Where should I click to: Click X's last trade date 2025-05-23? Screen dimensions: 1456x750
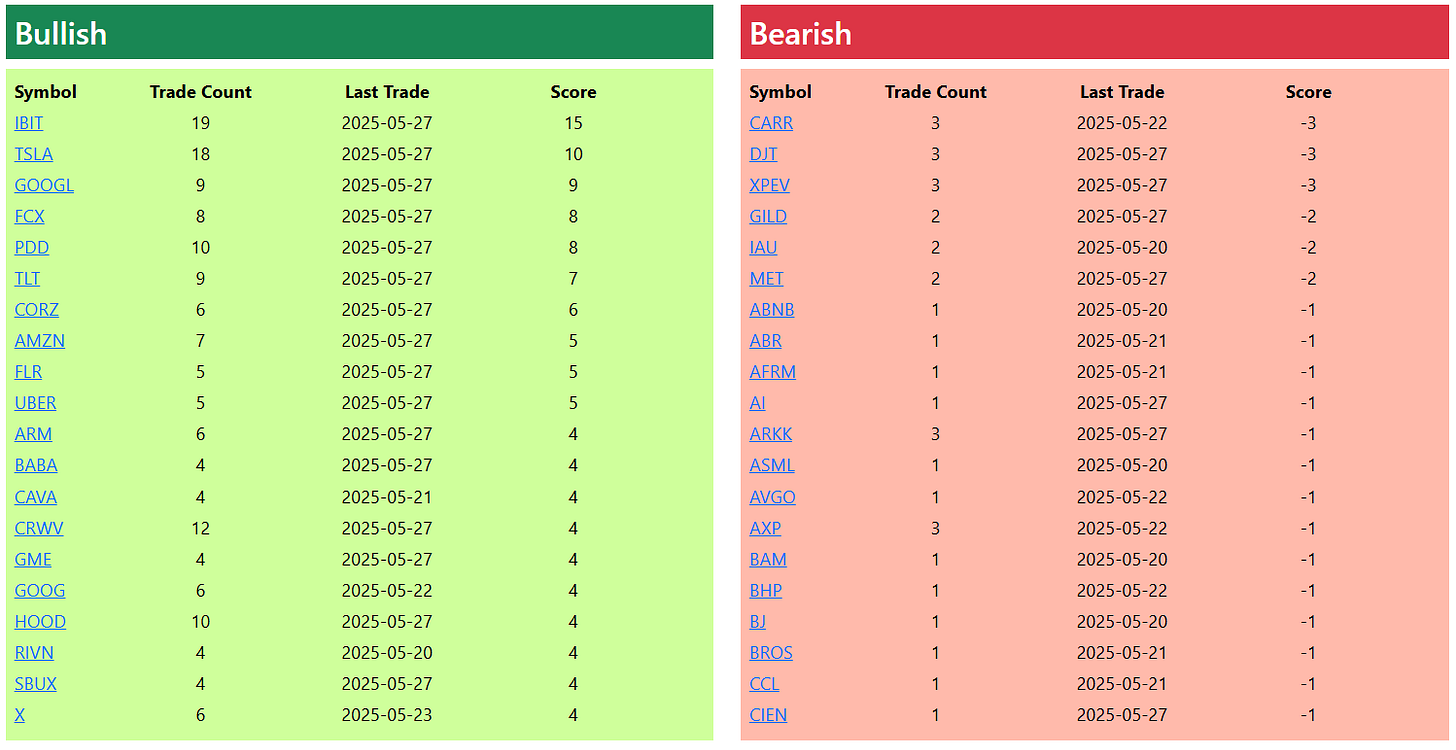[387, 715]
